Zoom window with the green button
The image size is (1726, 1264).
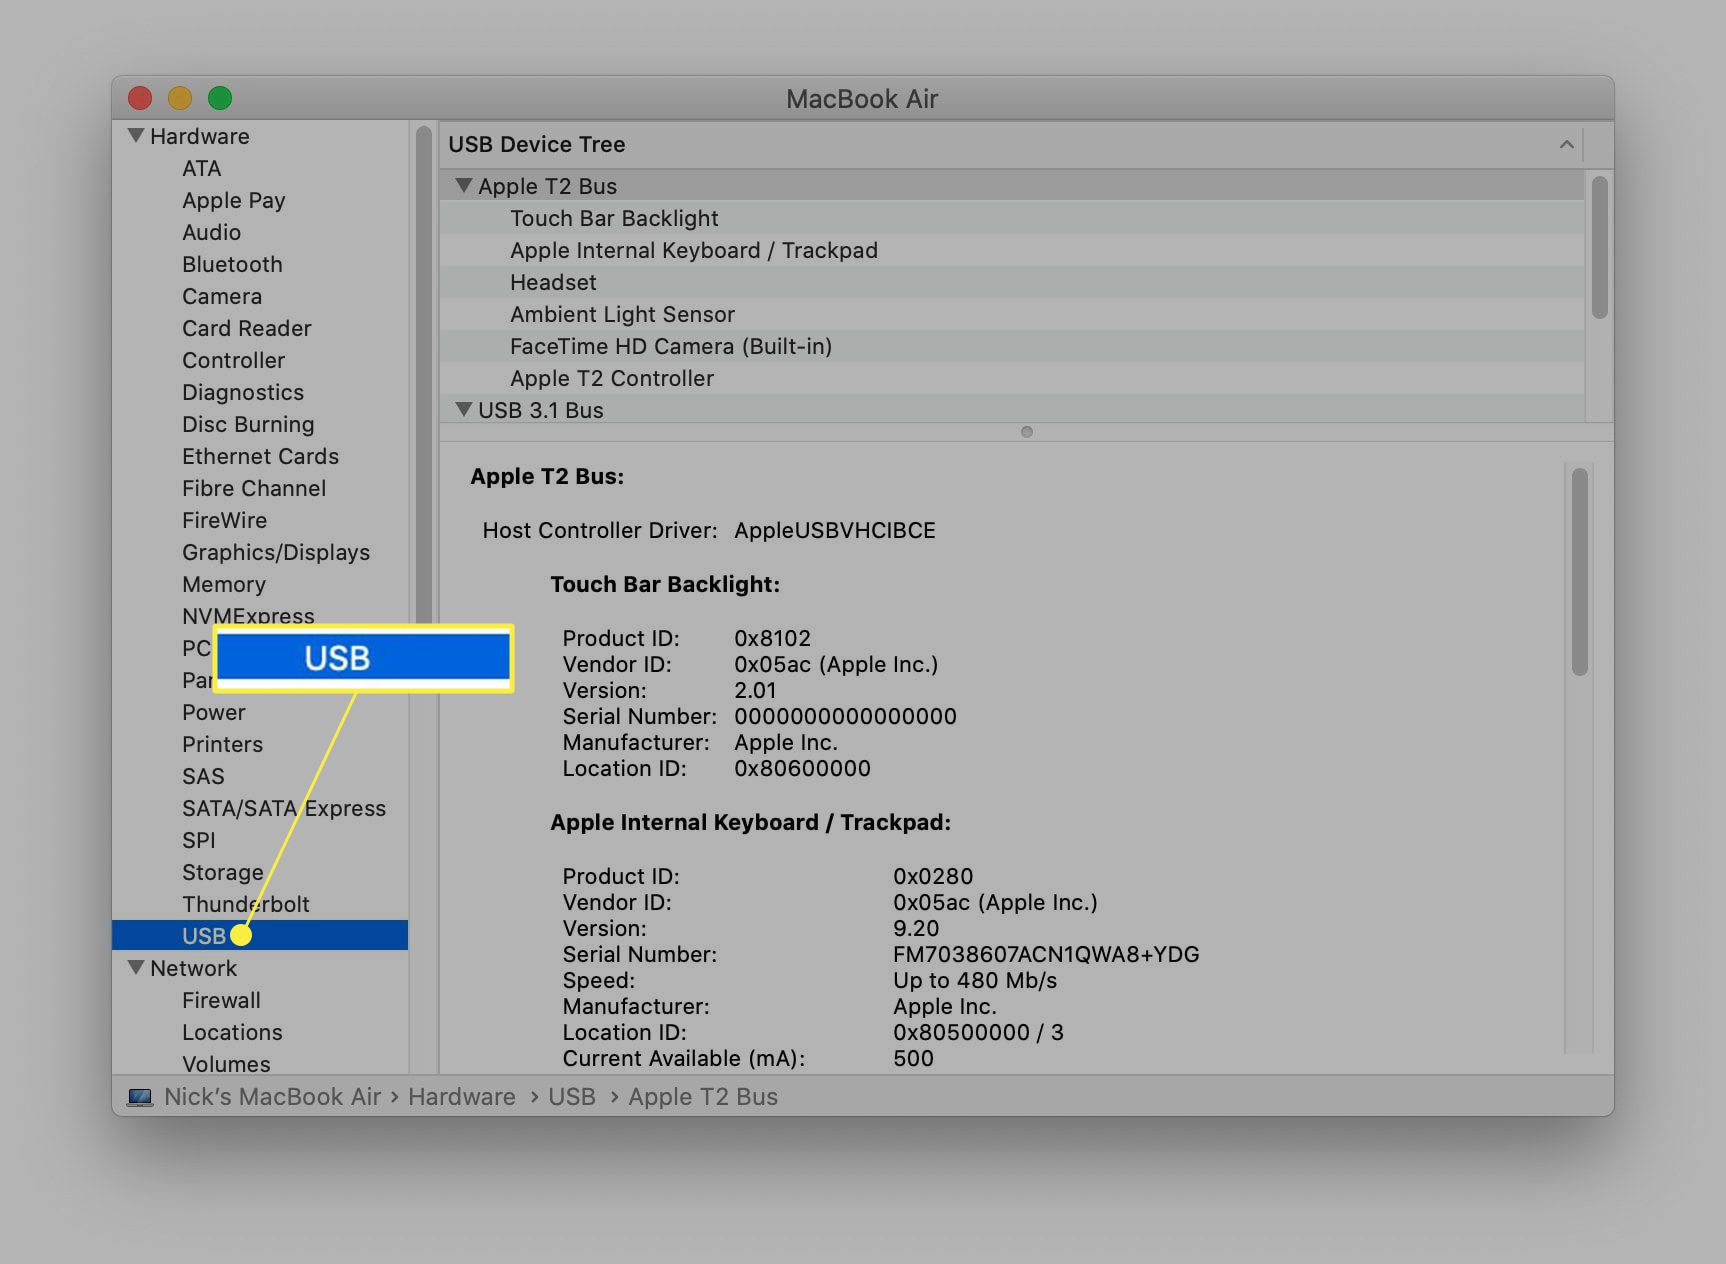coord(220,98)
